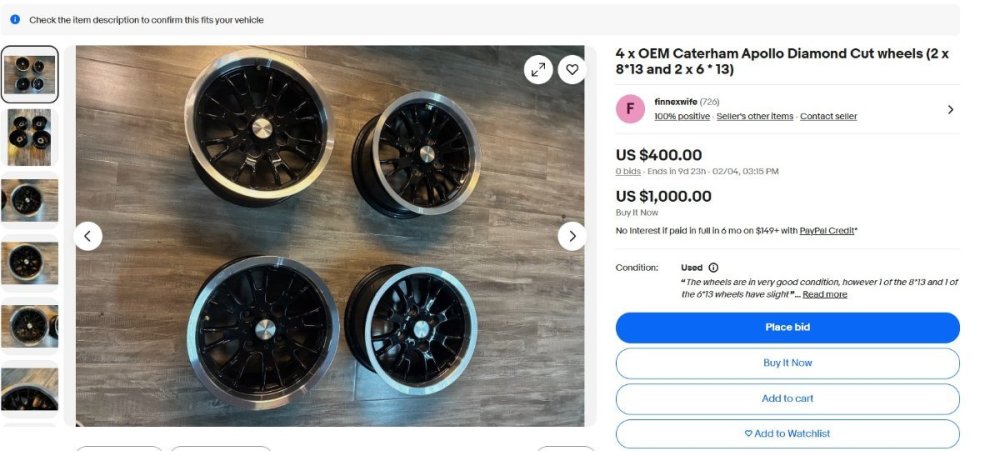Expand seller details with the right chevron
Image resolution: width=1000 pixels, height=451 pixels.
point(950,109)
